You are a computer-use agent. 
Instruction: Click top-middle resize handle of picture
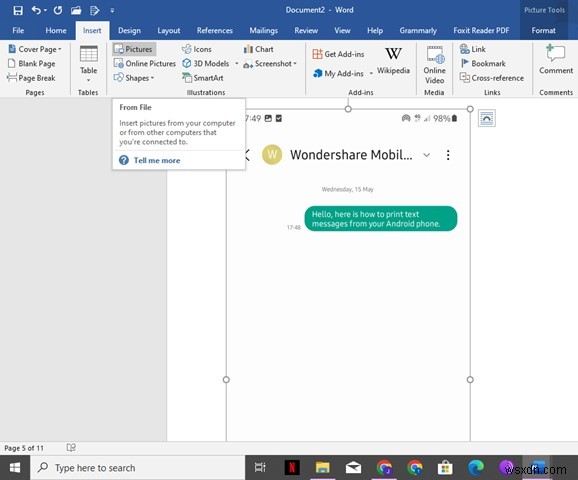[348, 109]
